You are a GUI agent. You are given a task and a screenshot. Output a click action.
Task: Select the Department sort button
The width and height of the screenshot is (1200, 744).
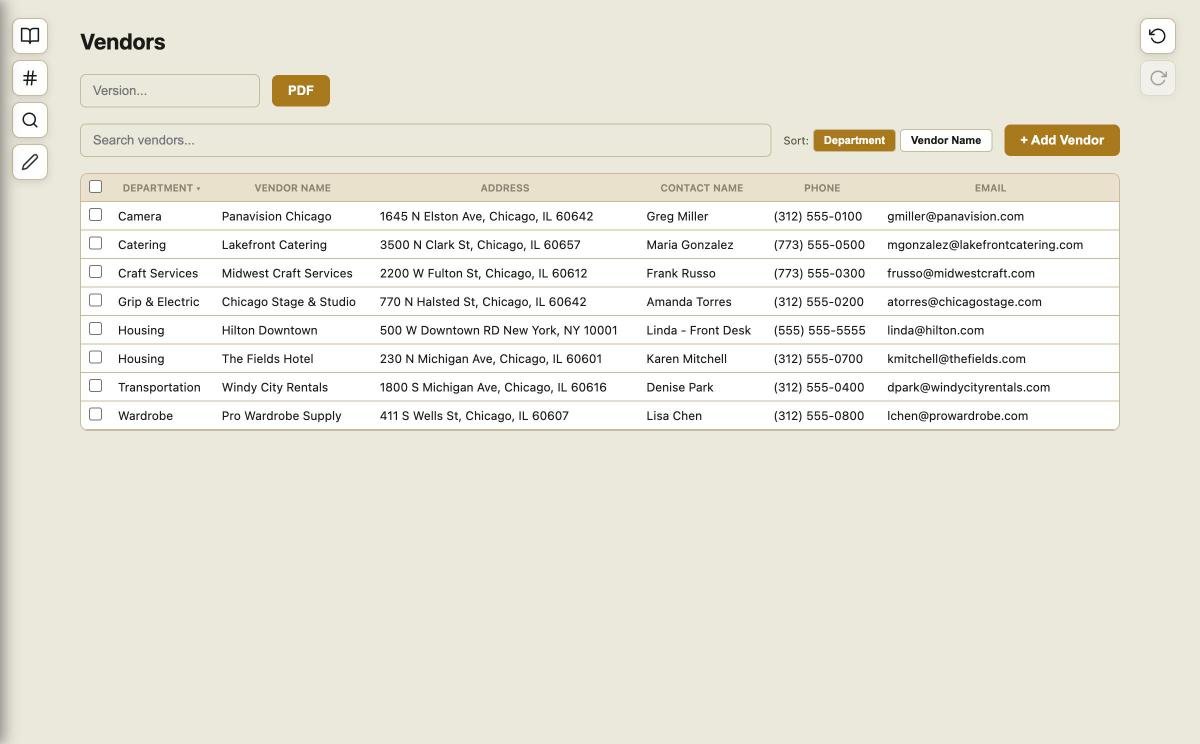854,140
